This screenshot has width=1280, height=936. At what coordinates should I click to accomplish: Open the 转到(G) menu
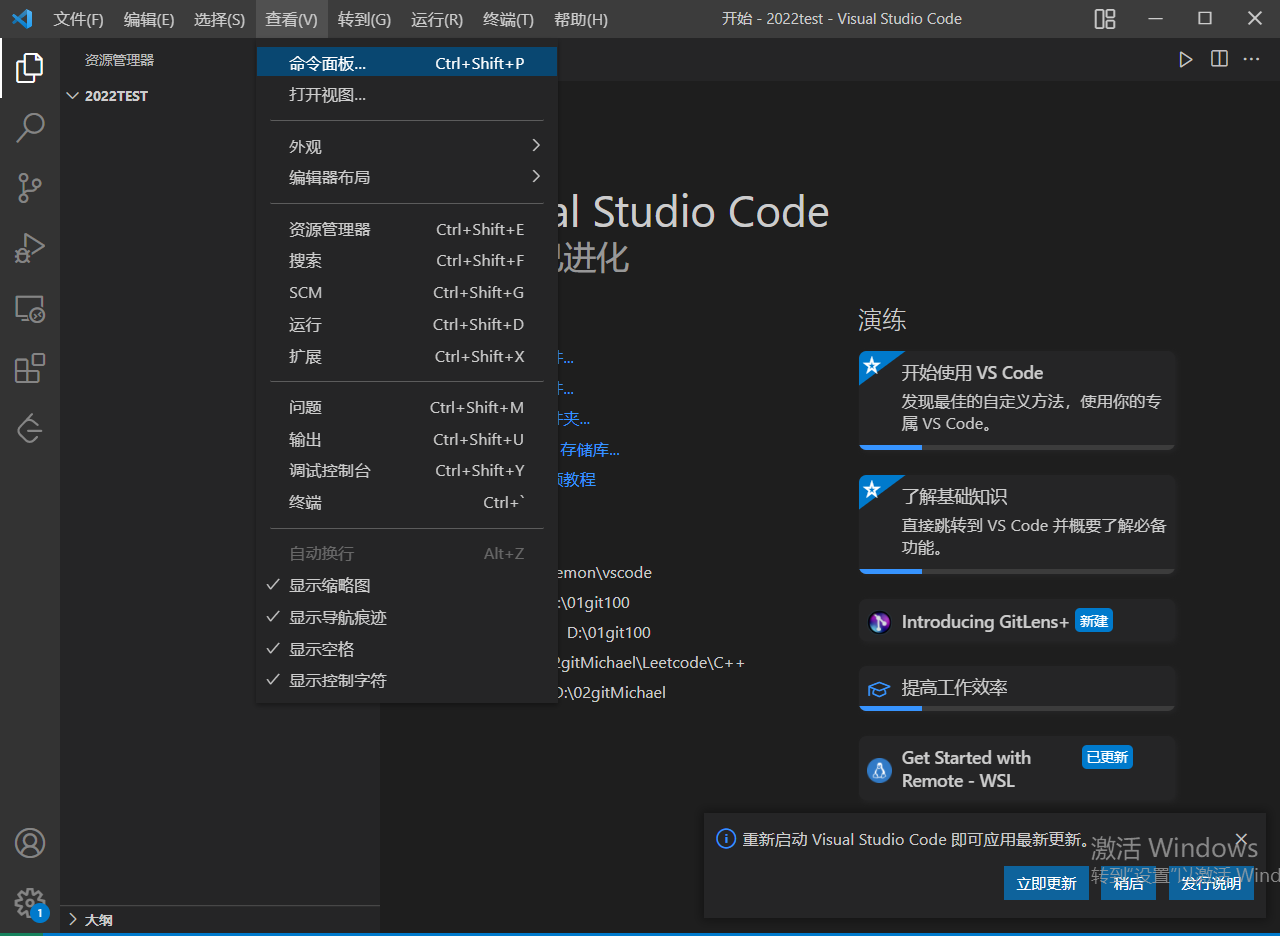click(364, 19)
